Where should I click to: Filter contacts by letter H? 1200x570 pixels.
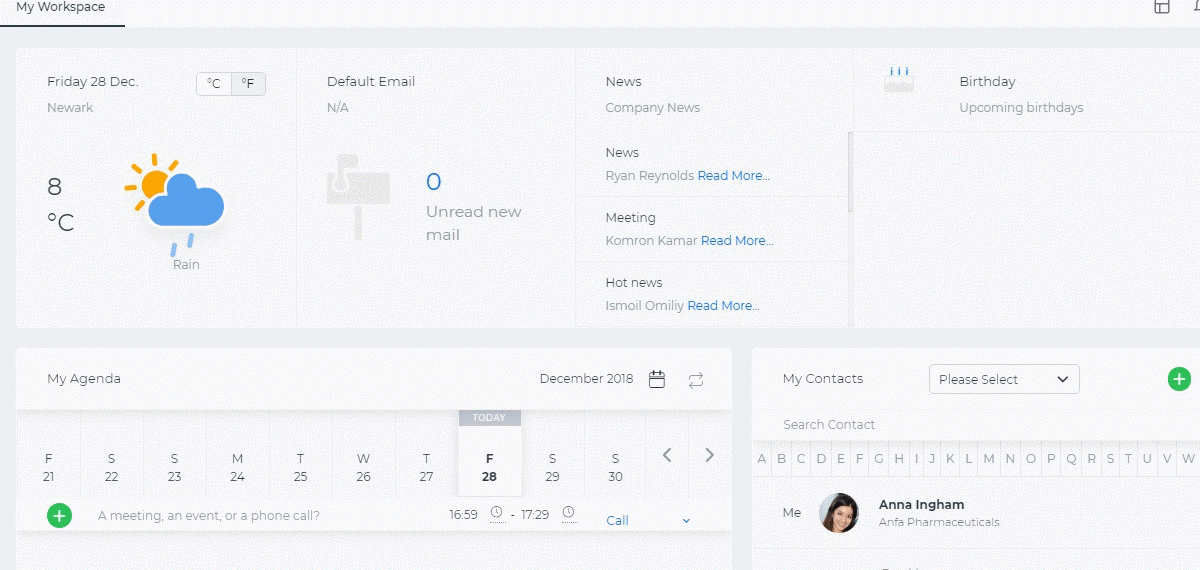[899, 459]
